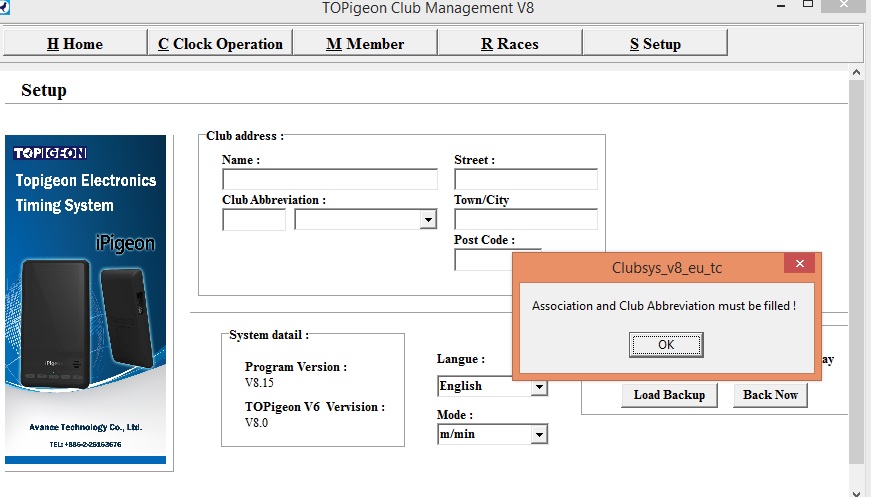Select the Setup tab

coord(655,43)
